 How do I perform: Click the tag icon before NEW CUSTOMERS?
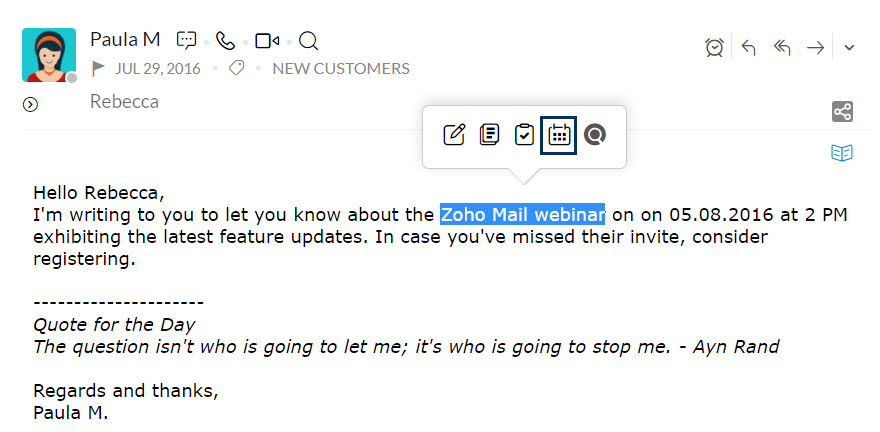[x=237, y=69]
